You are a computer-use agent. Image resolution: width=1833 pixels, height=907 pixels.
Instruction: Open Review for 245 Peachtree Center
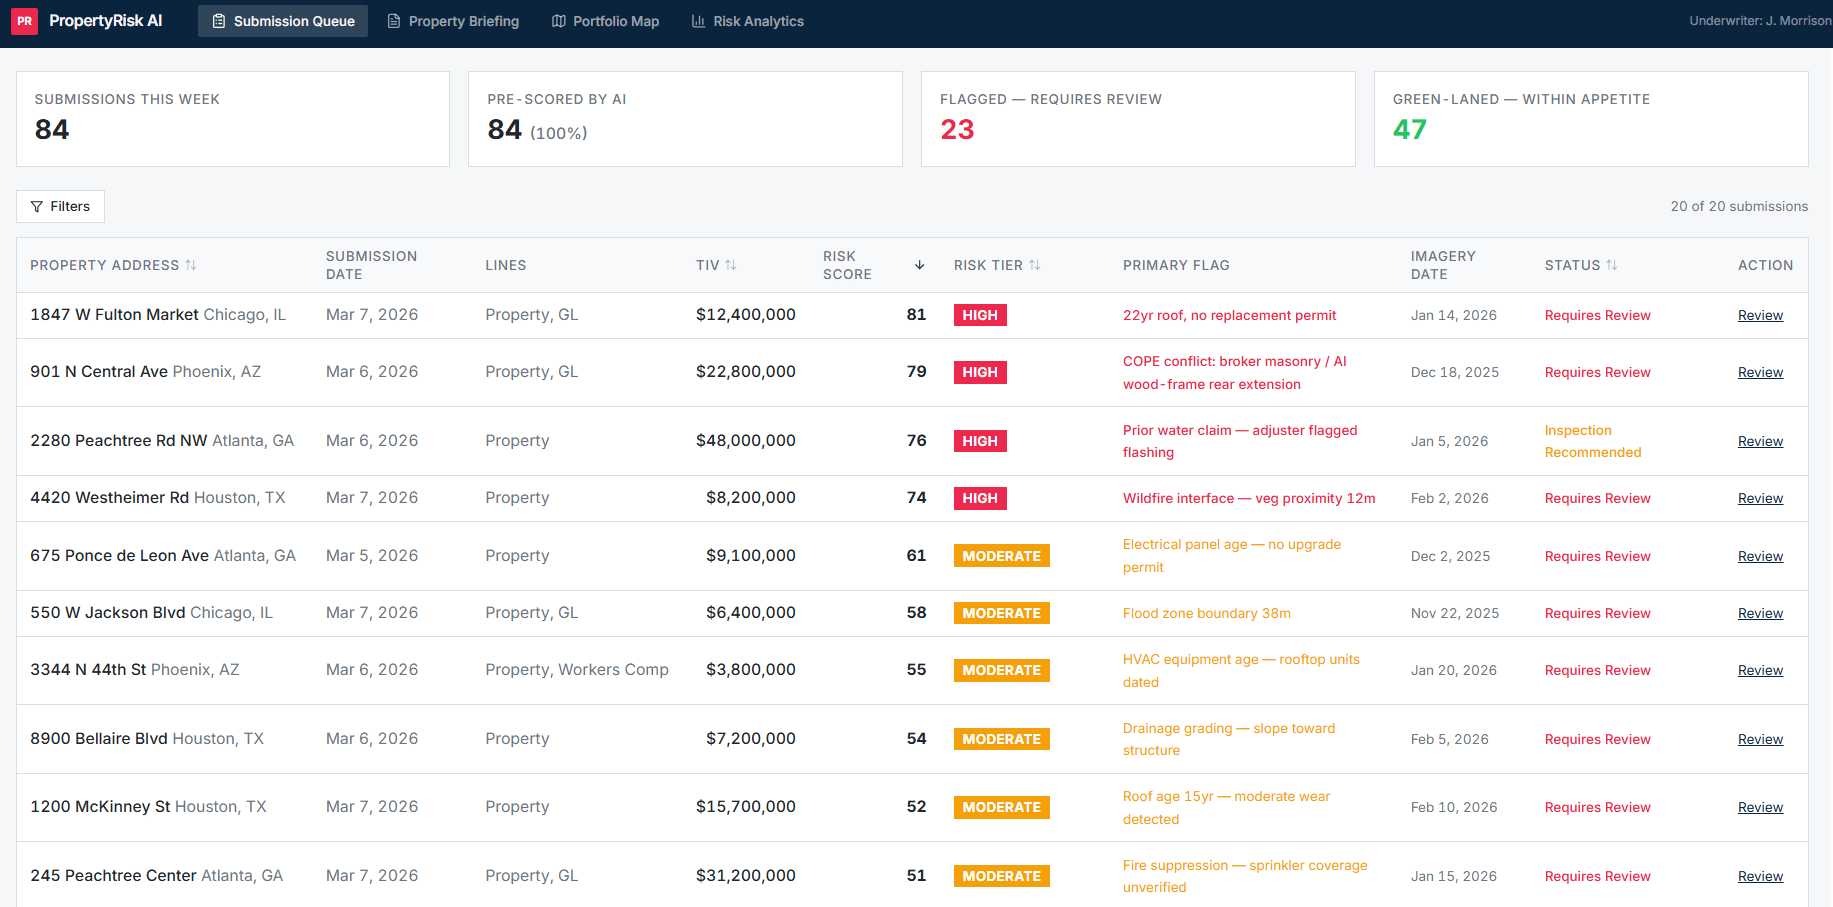pyautogui.click(x=1760, y=876)
